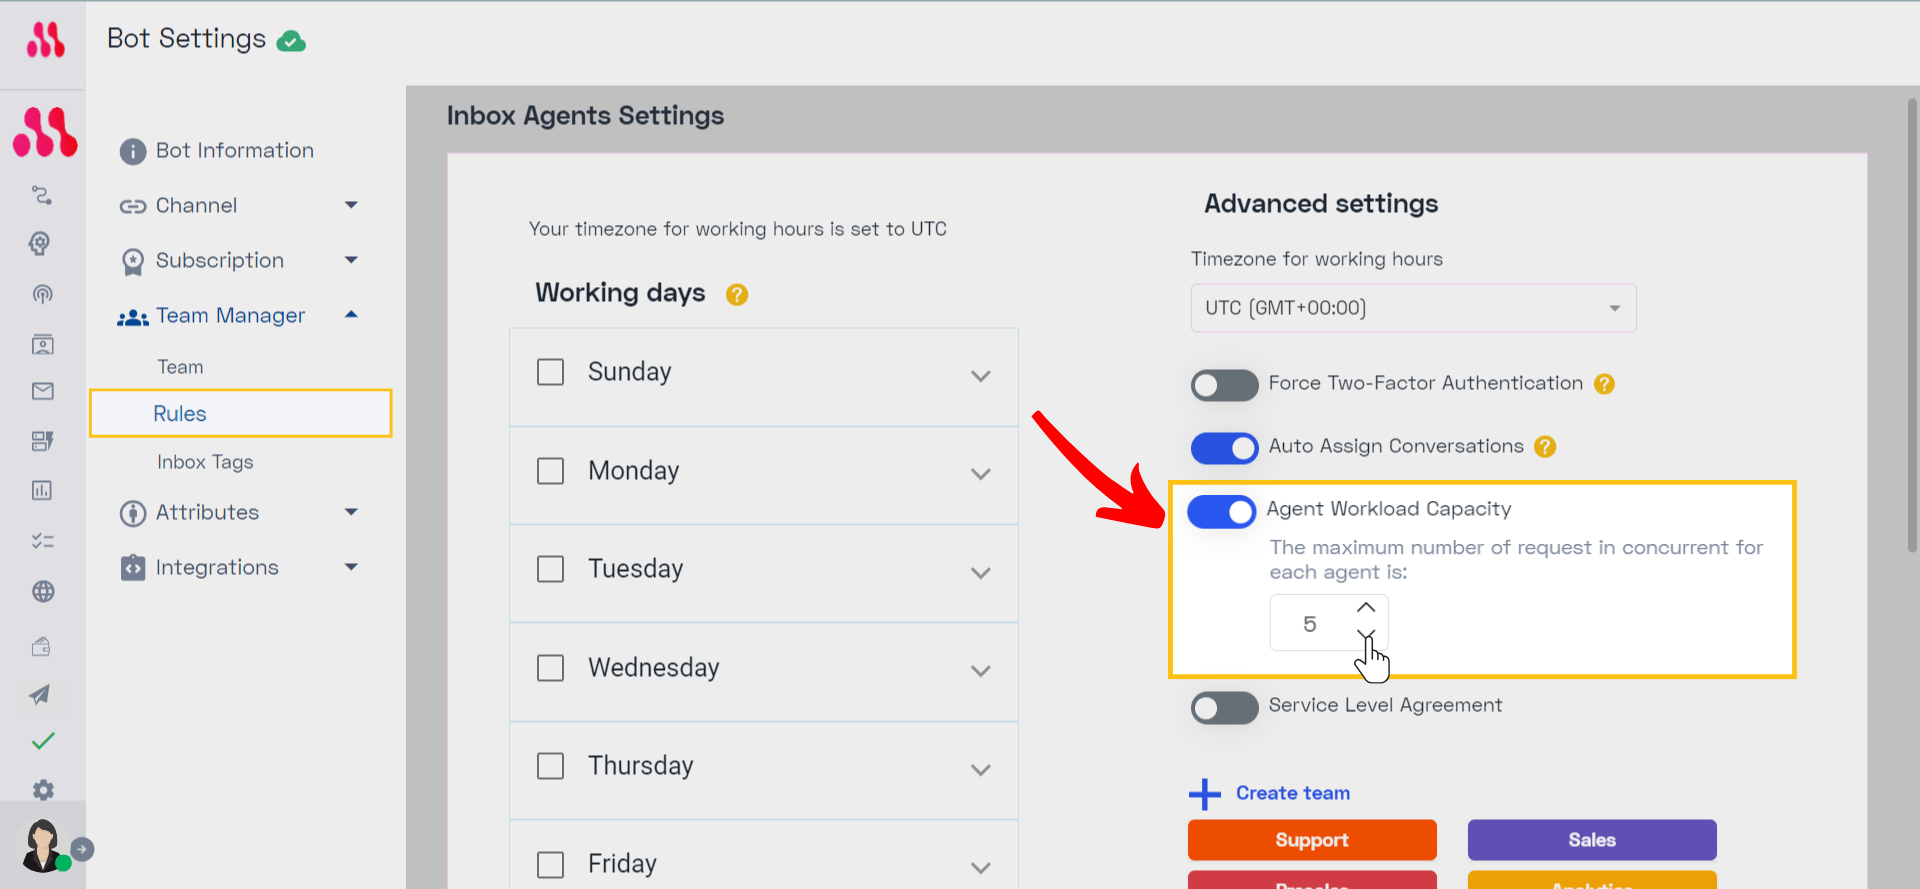Enable Force Two-Factor Authentication toggle

click(x=1224, y=384)
